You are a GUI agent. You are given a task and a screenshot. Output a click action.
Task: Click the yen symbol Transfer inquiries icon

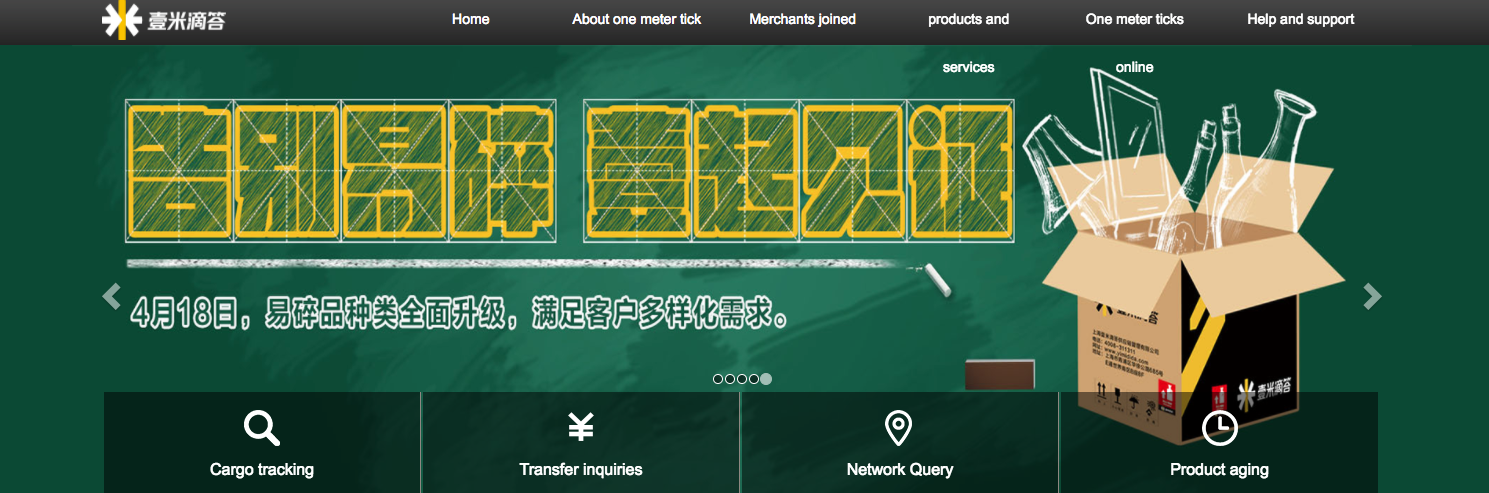click(x=581, y=428)
